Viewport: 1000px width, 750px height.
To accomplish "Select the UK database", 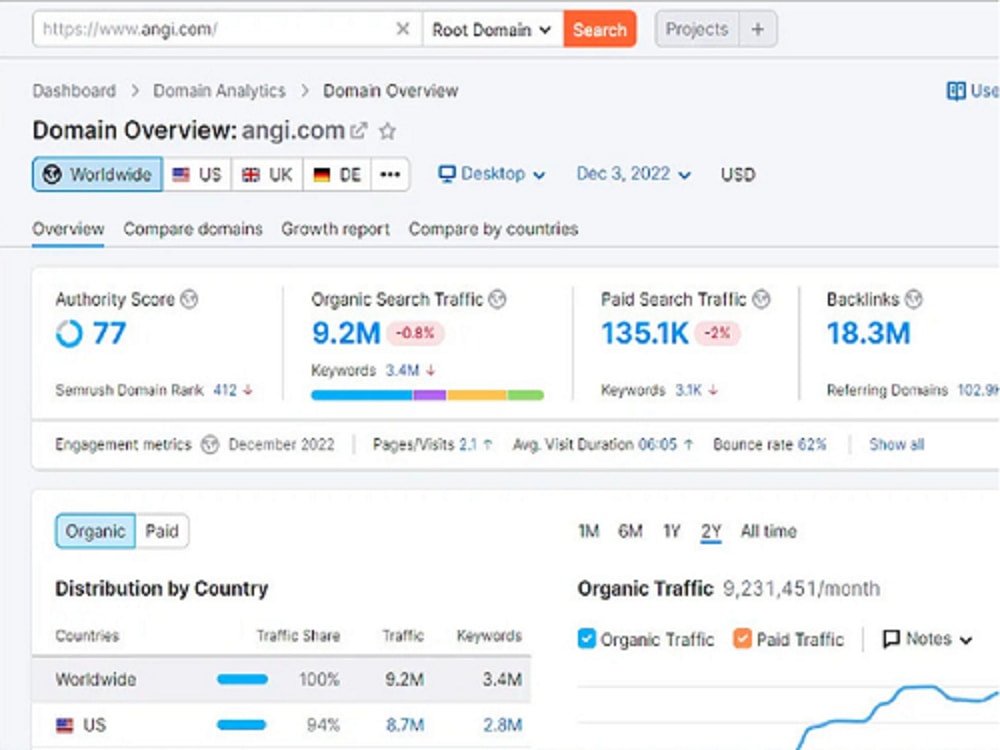I will tap(268, 174).
